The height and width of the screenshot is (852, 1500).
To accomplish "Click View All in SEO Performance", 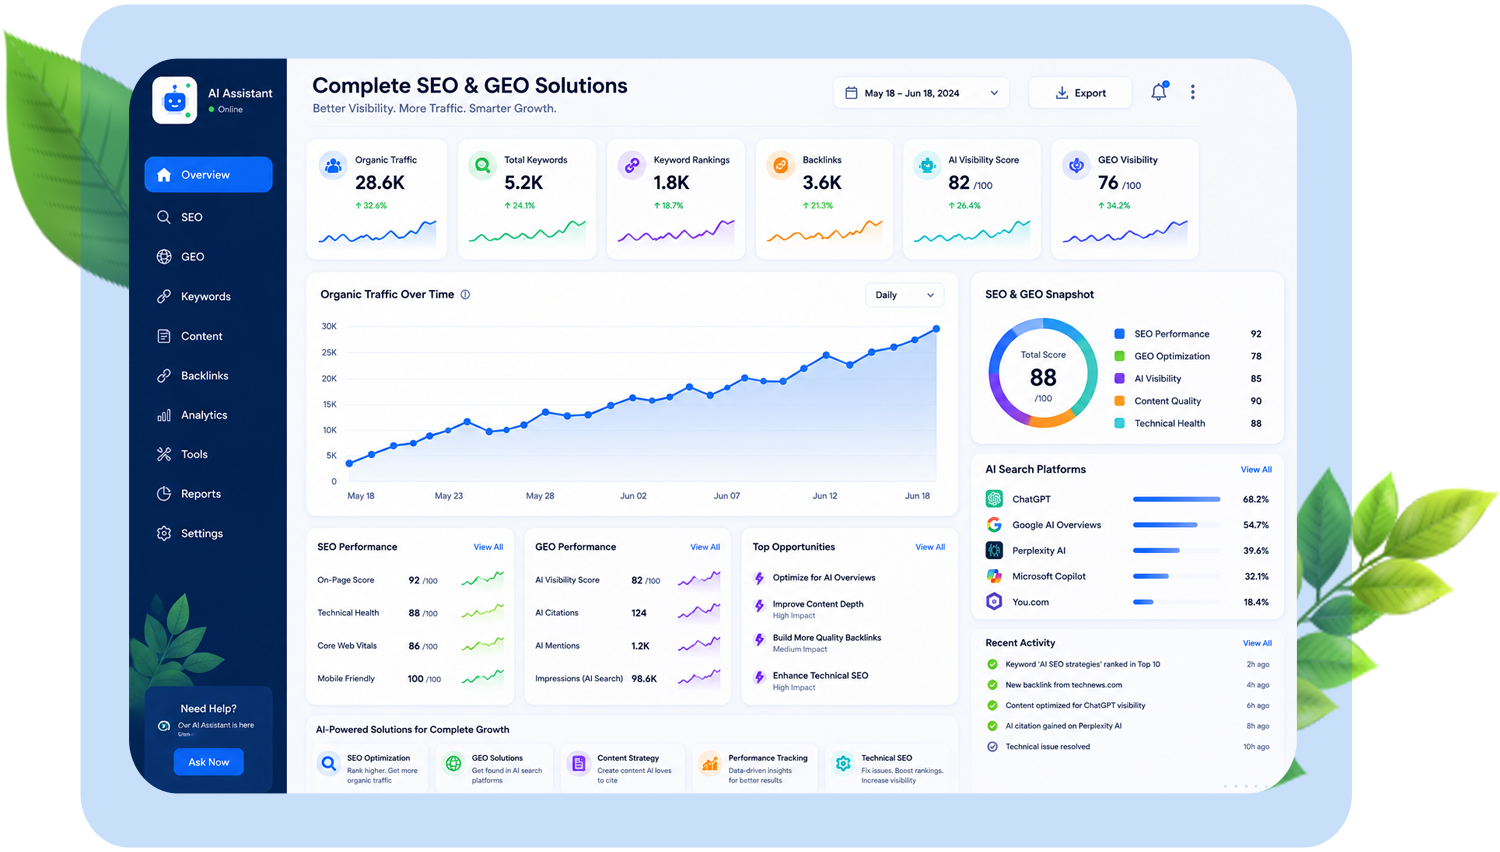I will pos(488,547).
